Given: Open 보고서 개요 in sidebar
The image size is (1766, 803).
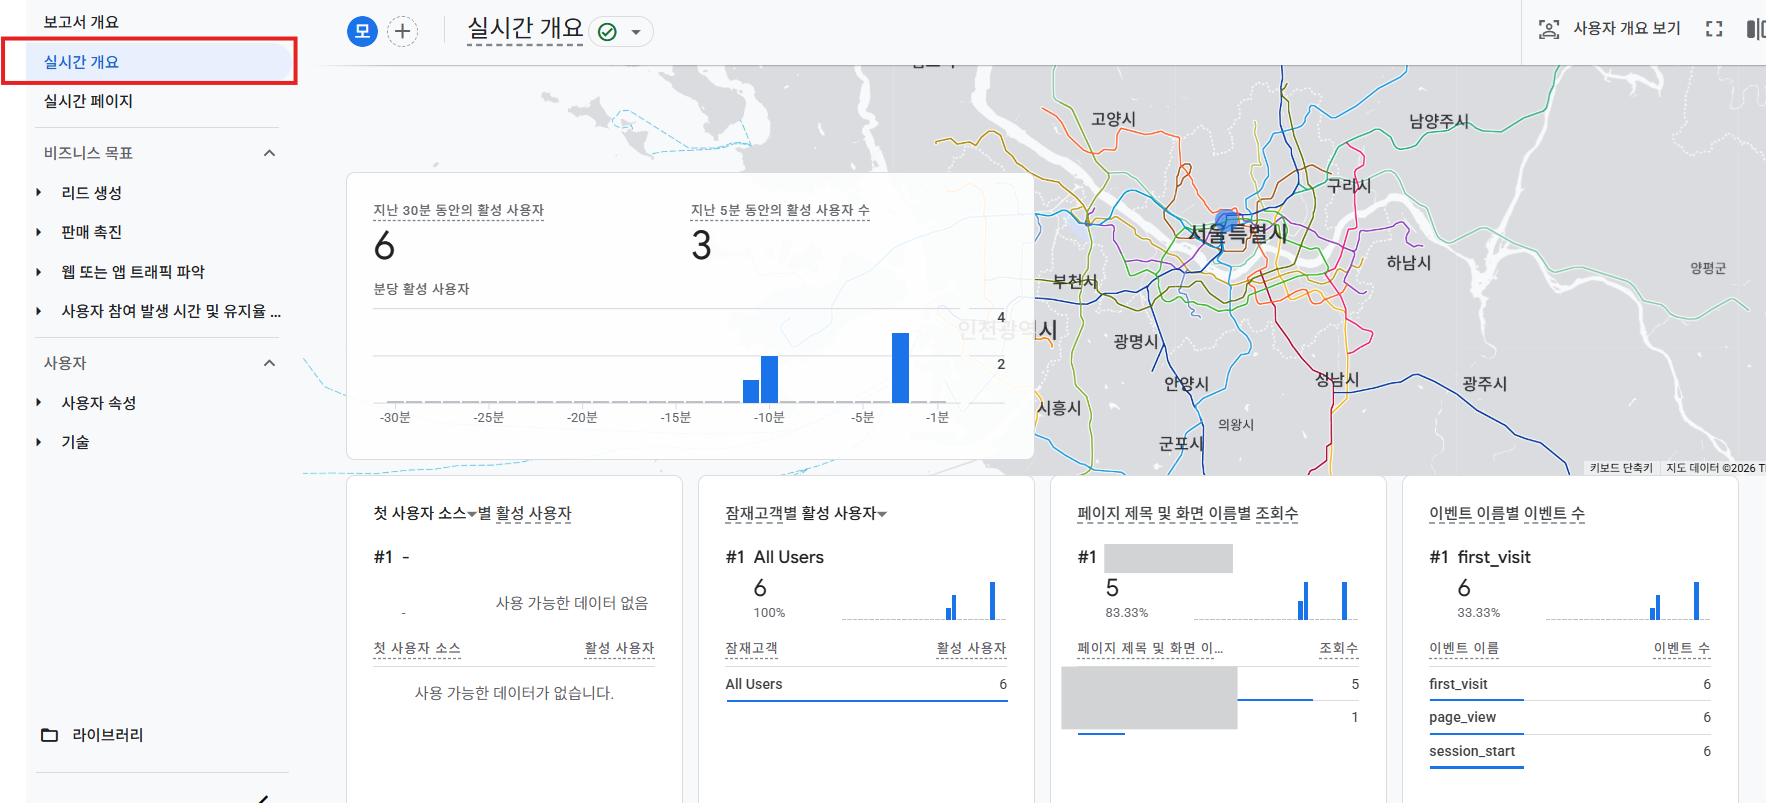Looking at the screenshot, I should pyautogui.click(x=81, y=22).
